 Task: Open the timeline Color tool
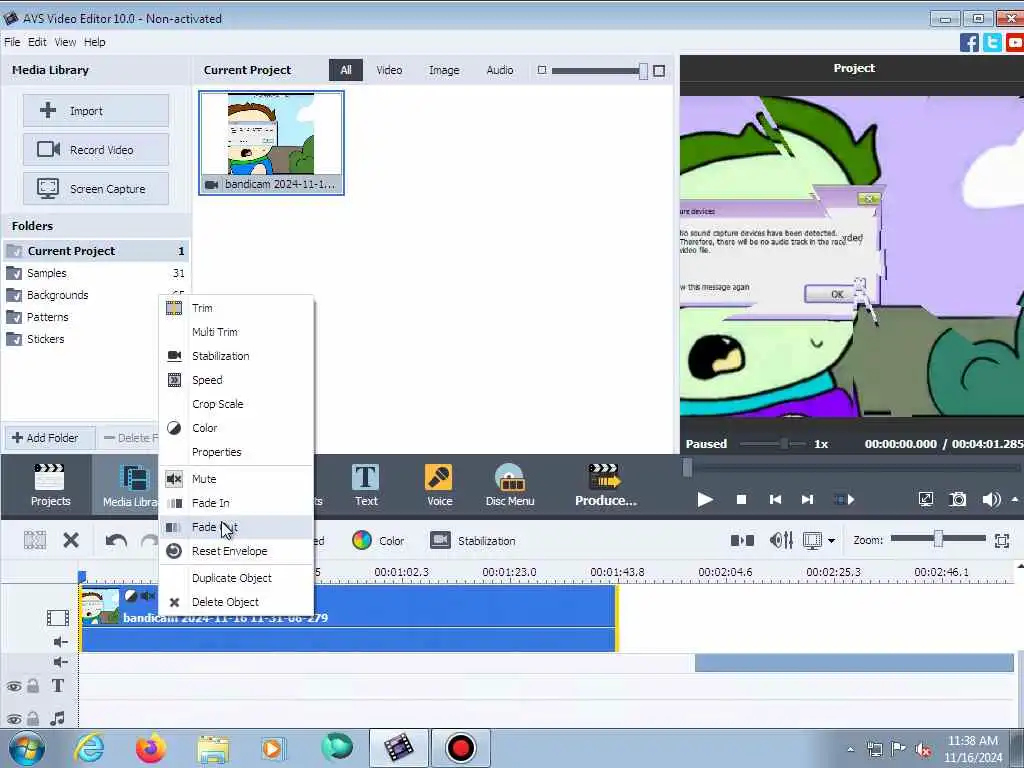[378, 541]
